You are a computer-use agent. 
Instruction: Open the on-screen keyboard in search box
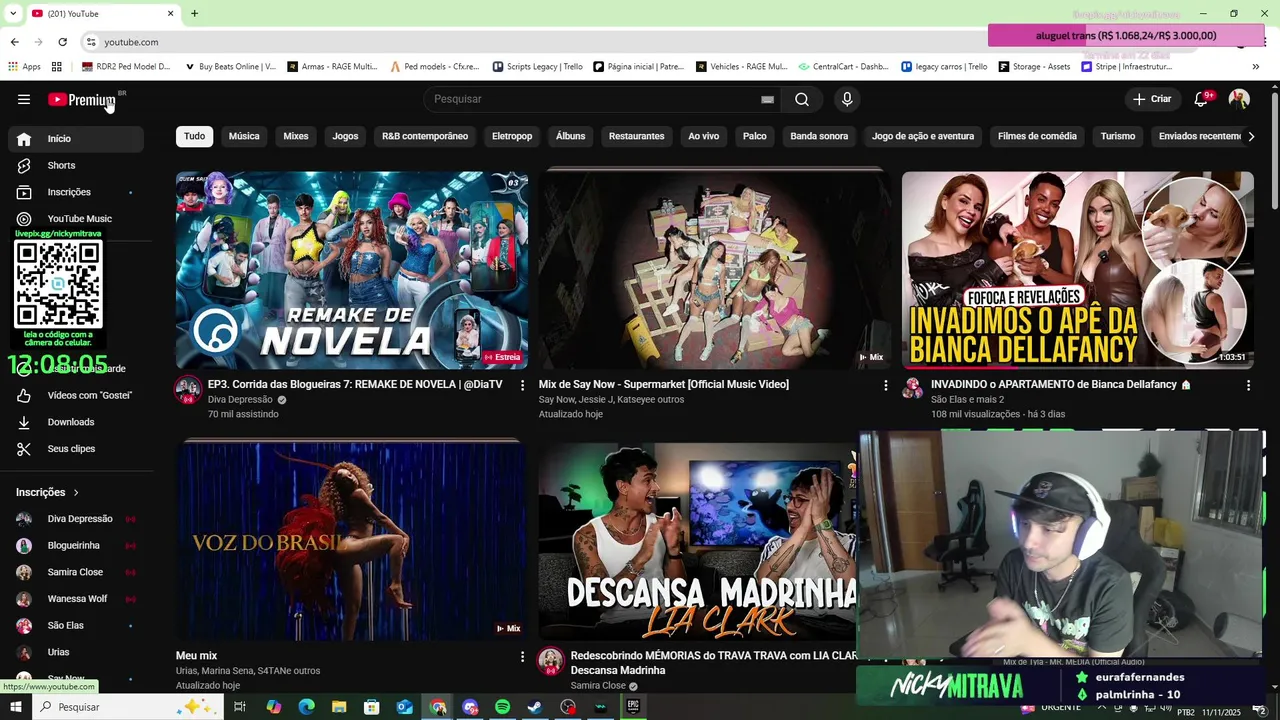point(767,99)
